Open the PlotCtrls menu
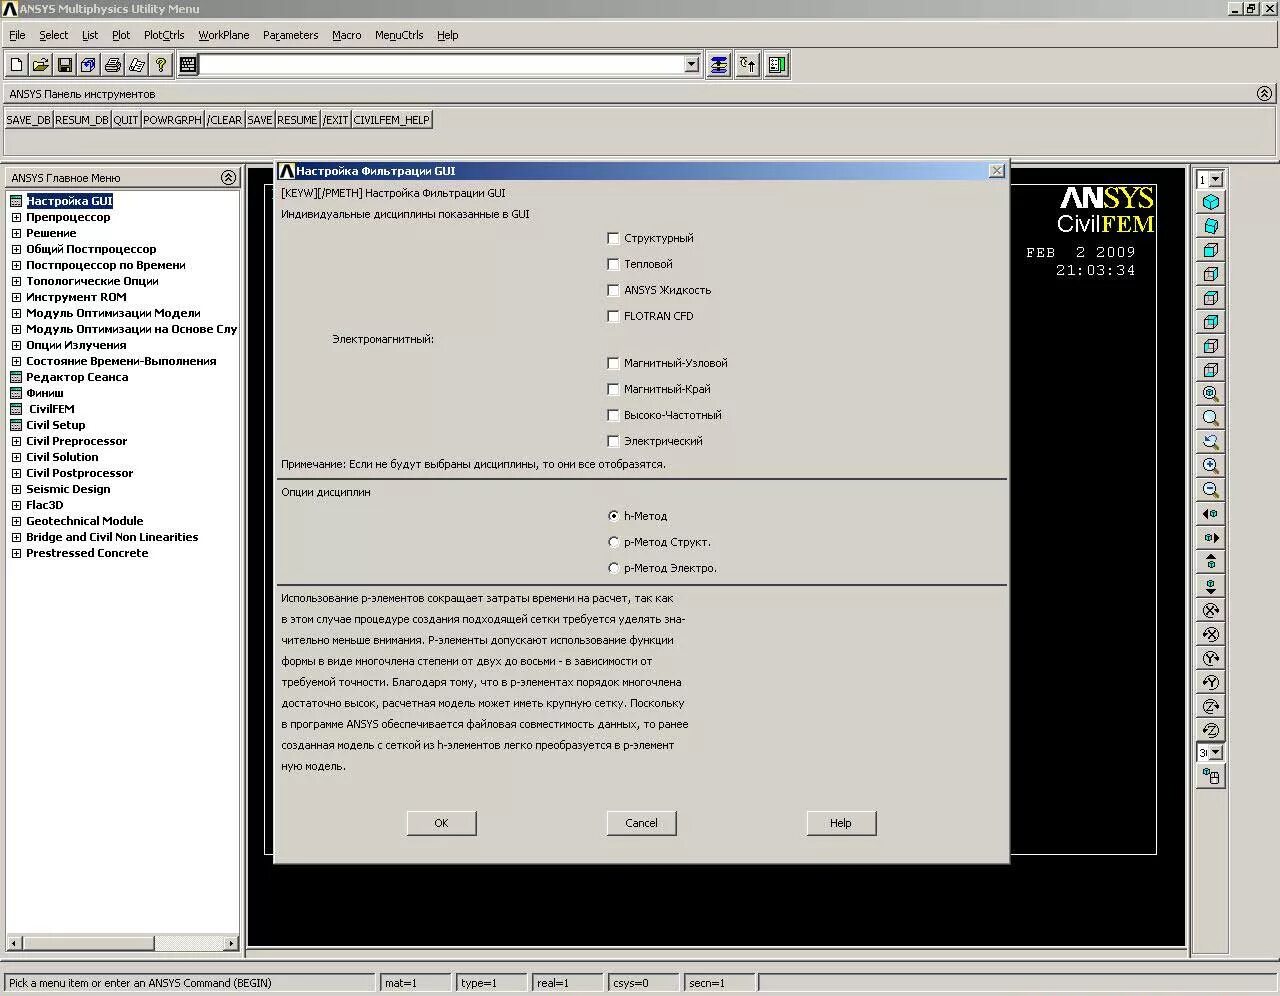Image resolution: width=1280 pixels, height=996 pixels. (x=164, y=35)
